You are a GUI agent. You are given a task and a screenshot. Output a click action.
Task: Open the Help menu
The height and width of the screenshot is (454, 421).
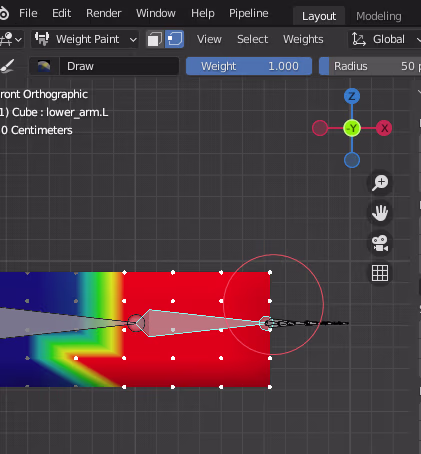(x=203, y=13)
